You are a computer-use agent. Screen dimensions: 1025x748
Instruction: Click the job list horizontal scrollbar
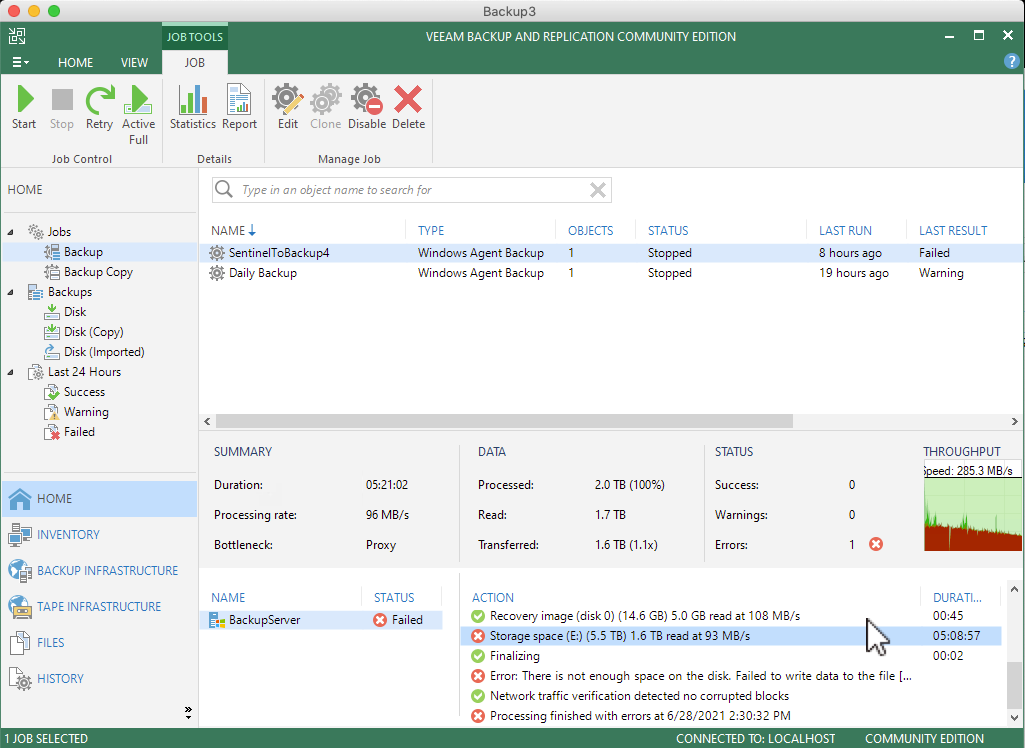pos(504,421)
